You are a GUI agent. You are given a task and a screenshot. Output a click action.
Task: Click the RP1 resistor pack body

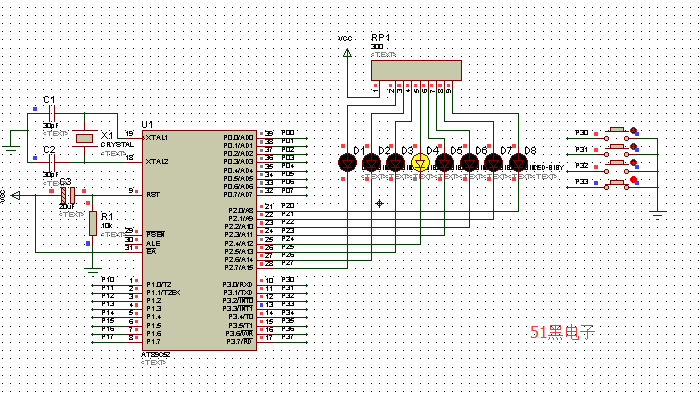click(x=416, y=71)
